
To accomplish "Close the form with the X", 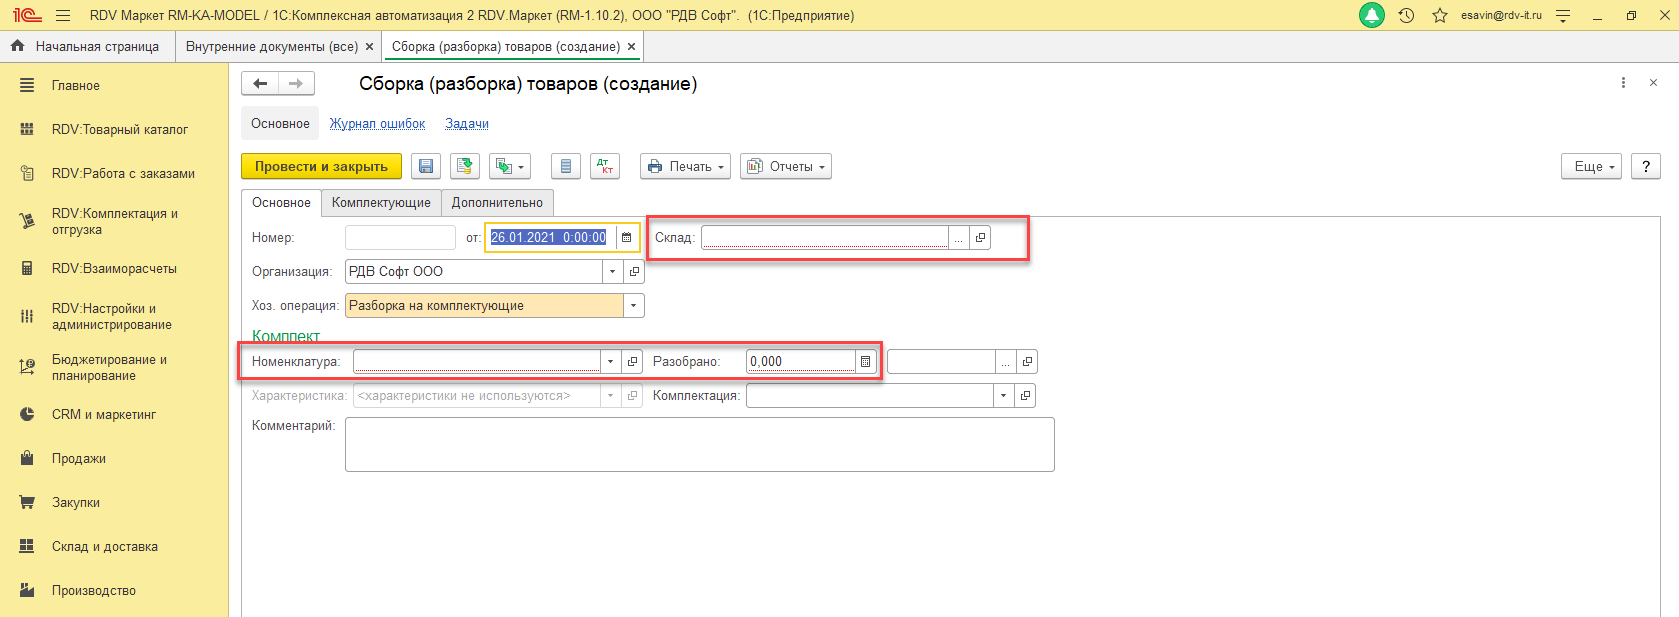I will [1653, 83].
